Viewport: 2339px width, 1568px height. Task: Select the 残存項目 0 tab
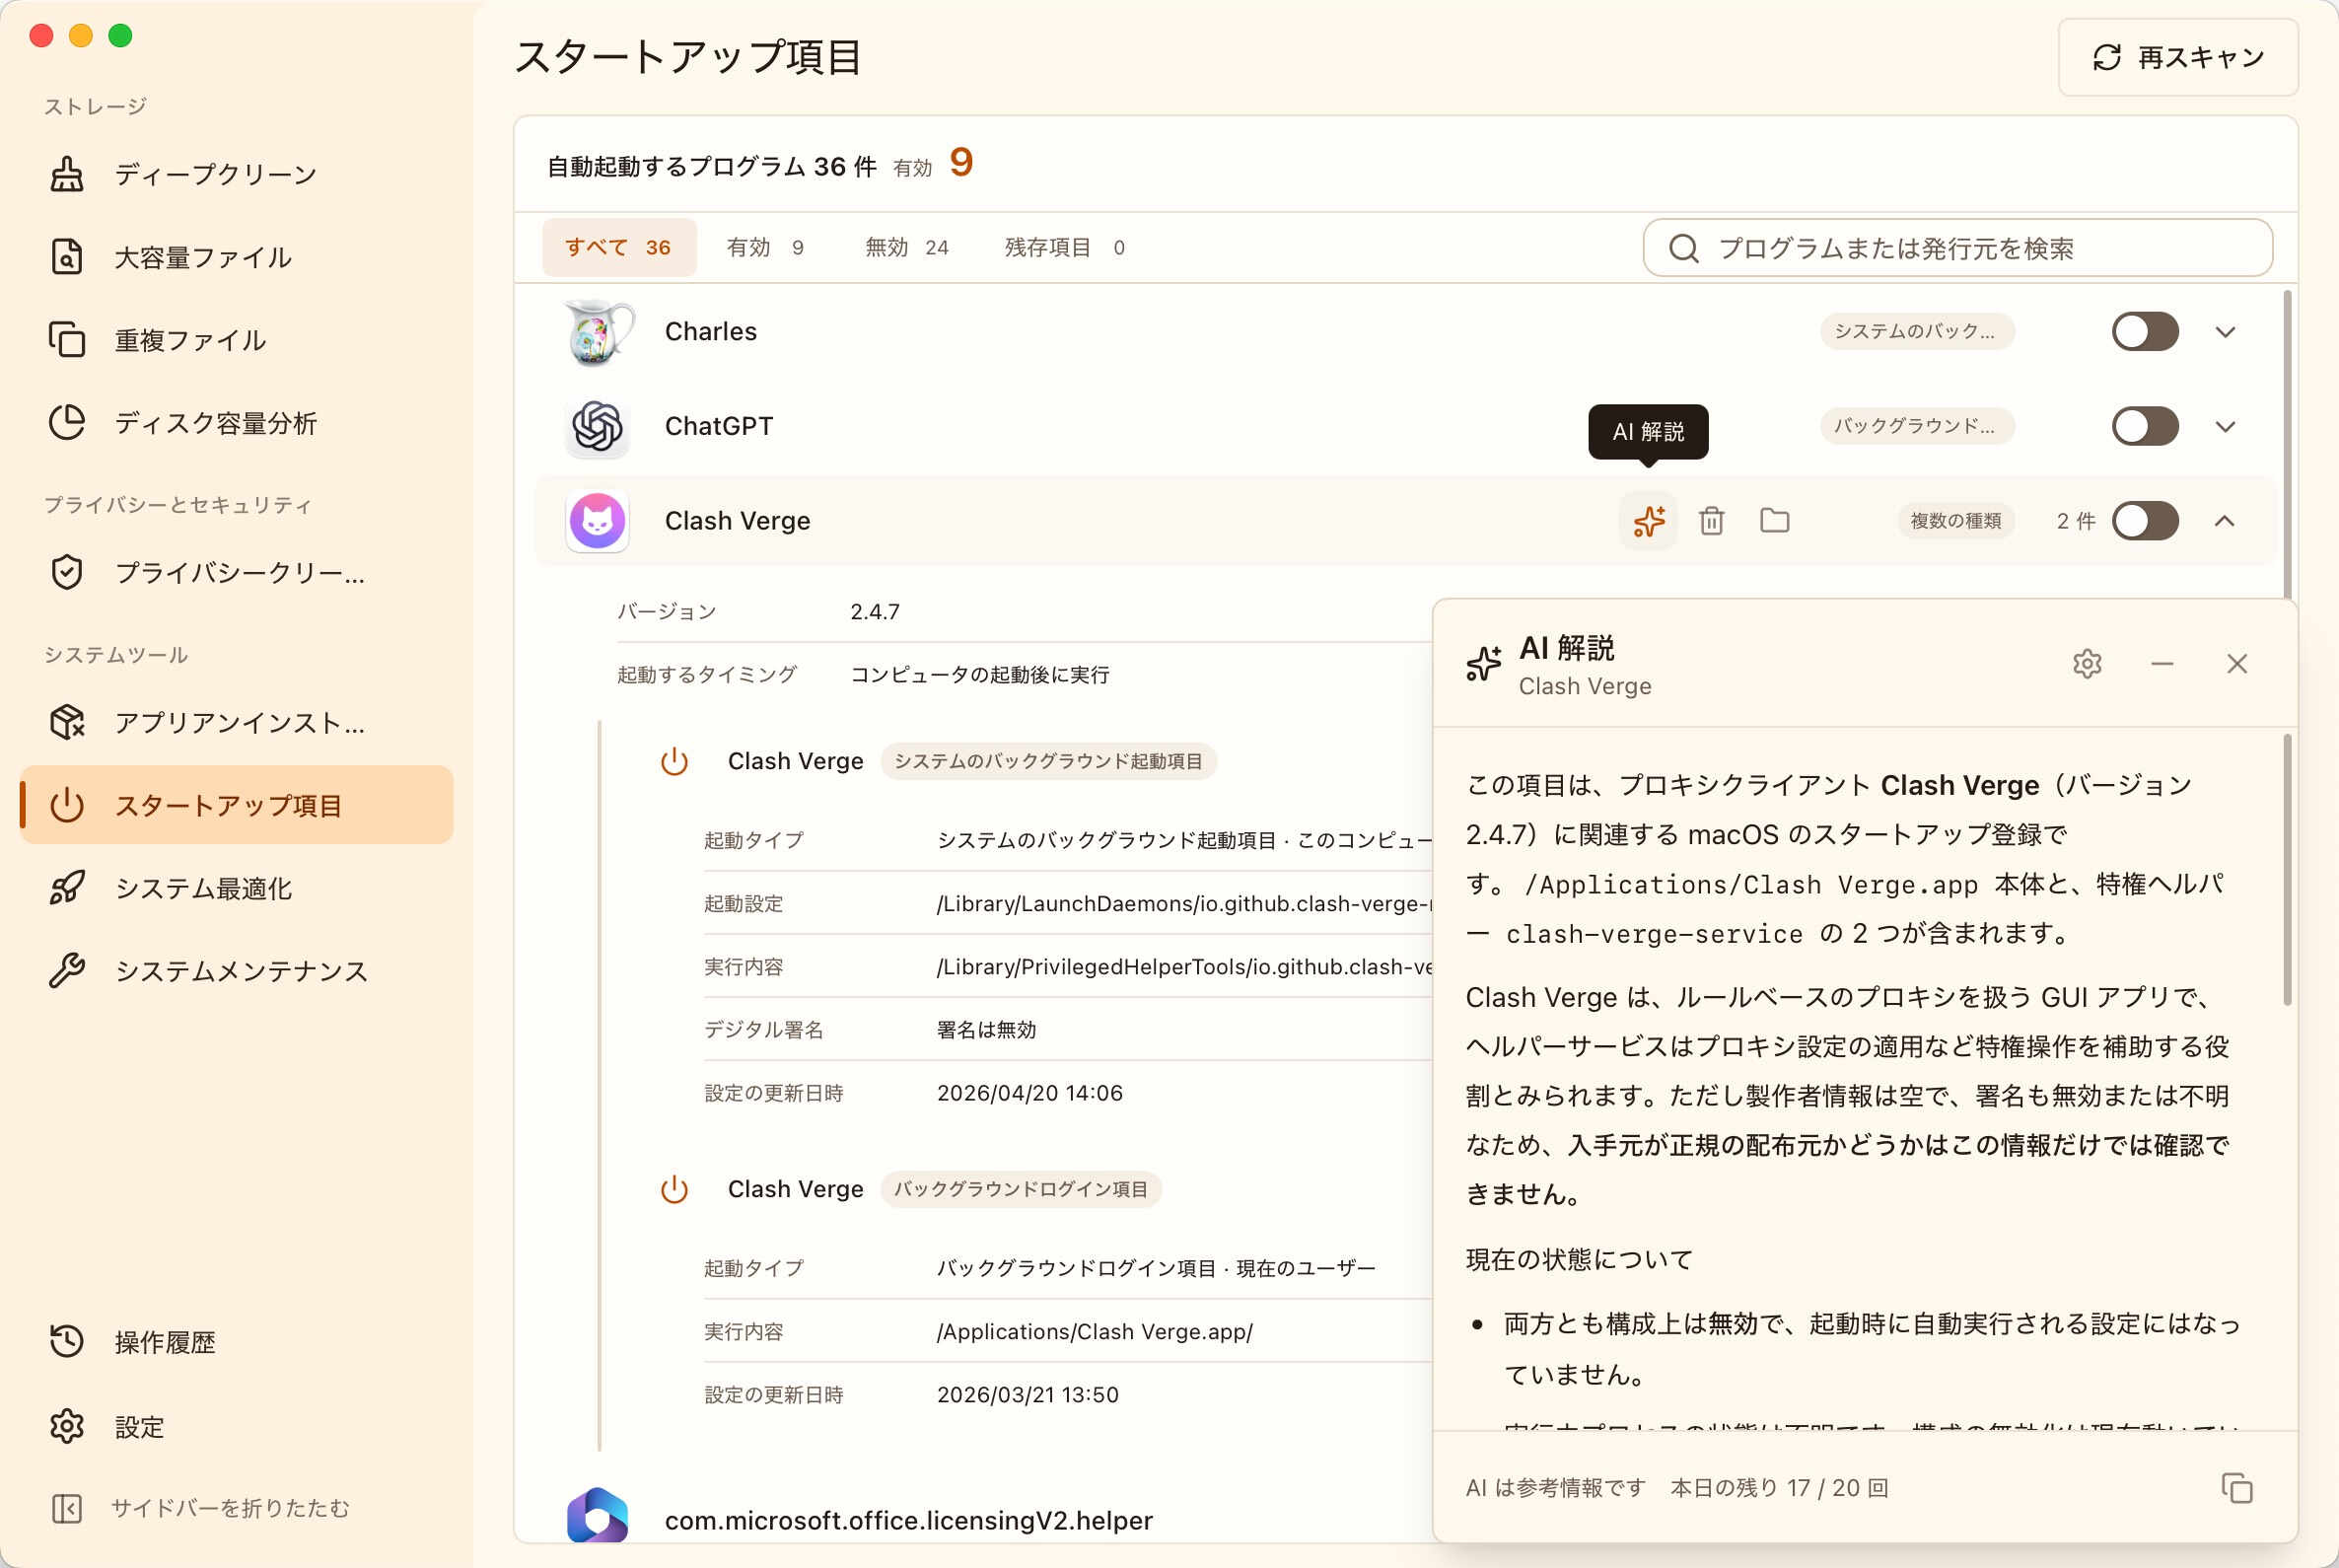1064,247
